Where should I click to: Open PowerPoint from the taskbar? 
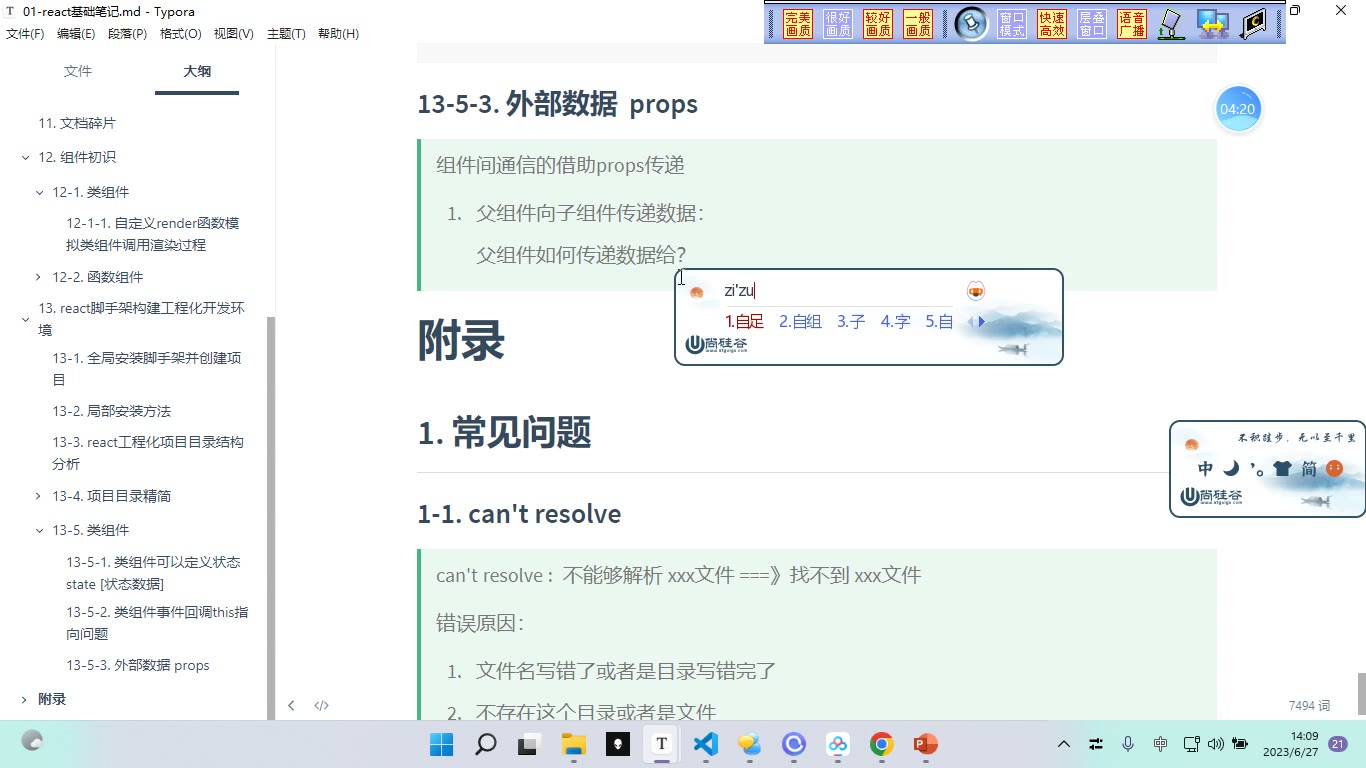click(925, 744)
